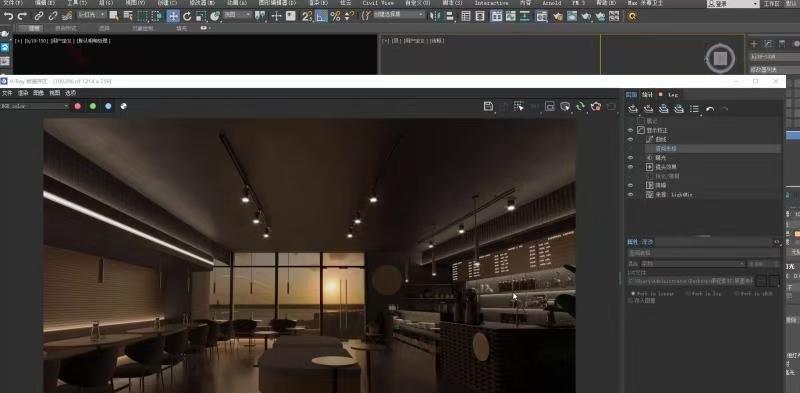This screenshot has width=800, height=393.
Task: Click the render teapot icon in the VFB toolbar
Action: point(595,106)
